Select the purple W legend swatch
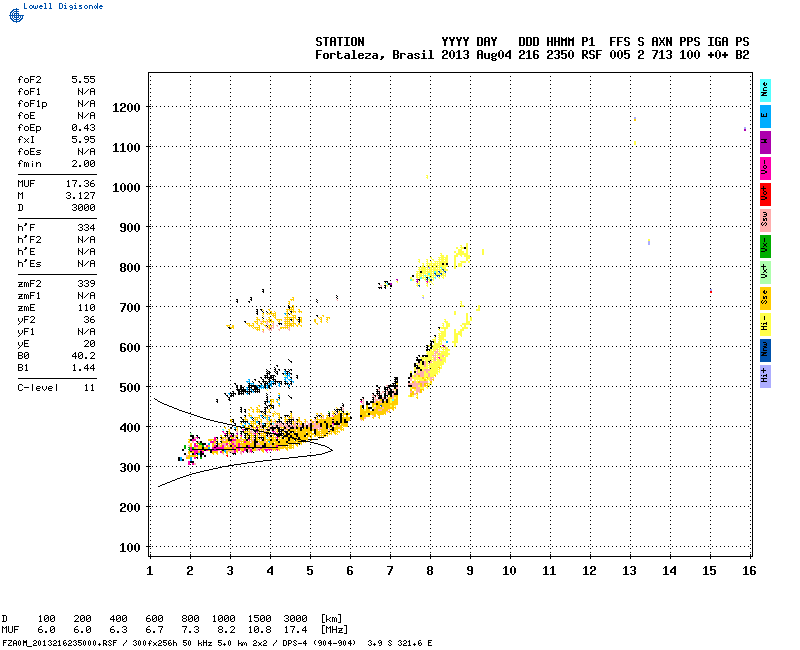This screenshot has height=650, width=800. click(765, 142)
